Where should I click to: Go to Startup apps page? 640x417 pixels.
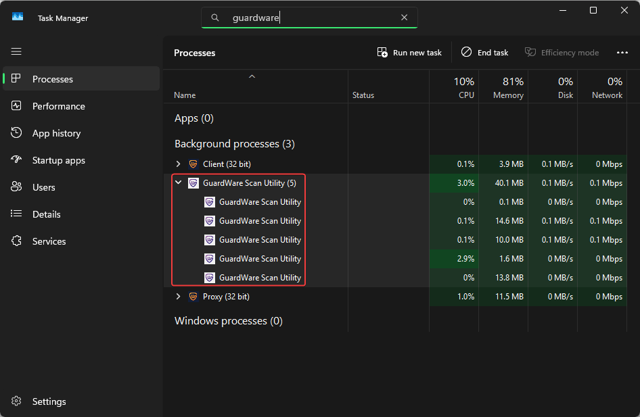coord(58,160)
